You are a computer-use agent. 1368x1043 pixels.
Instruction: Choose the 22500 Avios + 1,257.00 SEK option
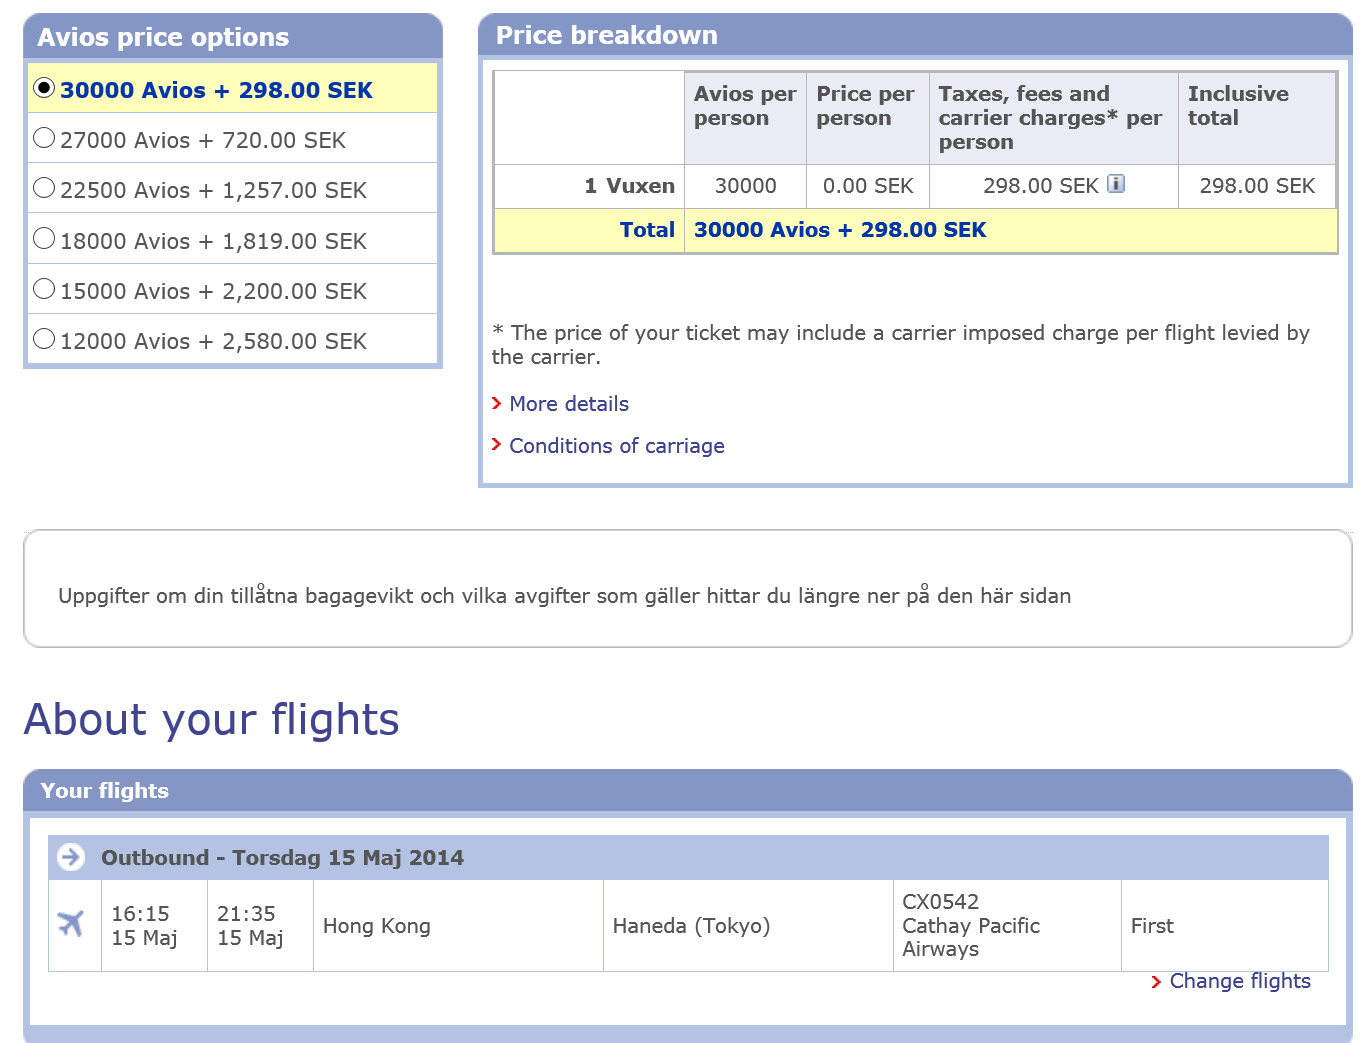click(44, 188)
